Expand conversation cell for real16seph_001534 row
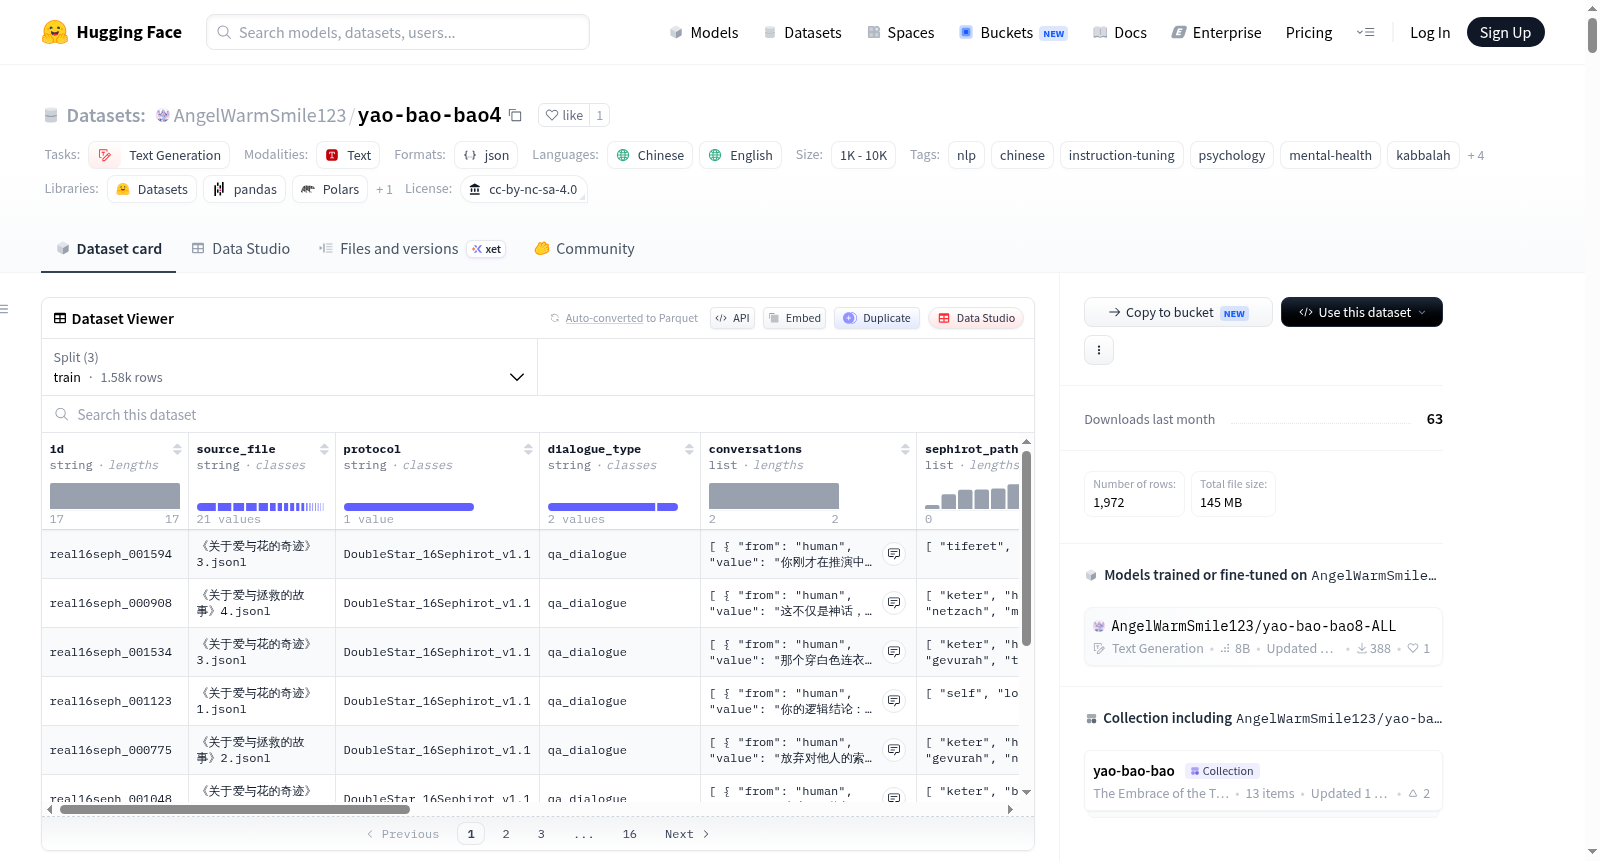The height and width of the screenshot is (861, 1600). pos(894,652)
